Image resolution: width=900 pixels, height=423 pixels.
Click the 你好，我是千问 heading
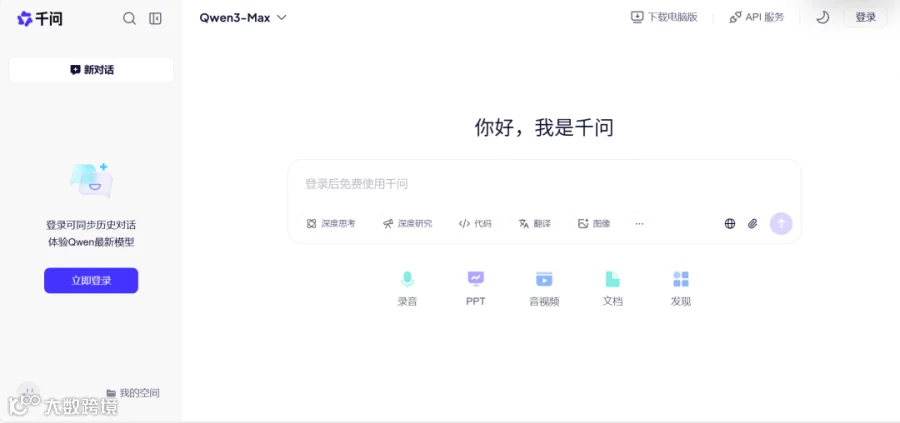(544, 127)
